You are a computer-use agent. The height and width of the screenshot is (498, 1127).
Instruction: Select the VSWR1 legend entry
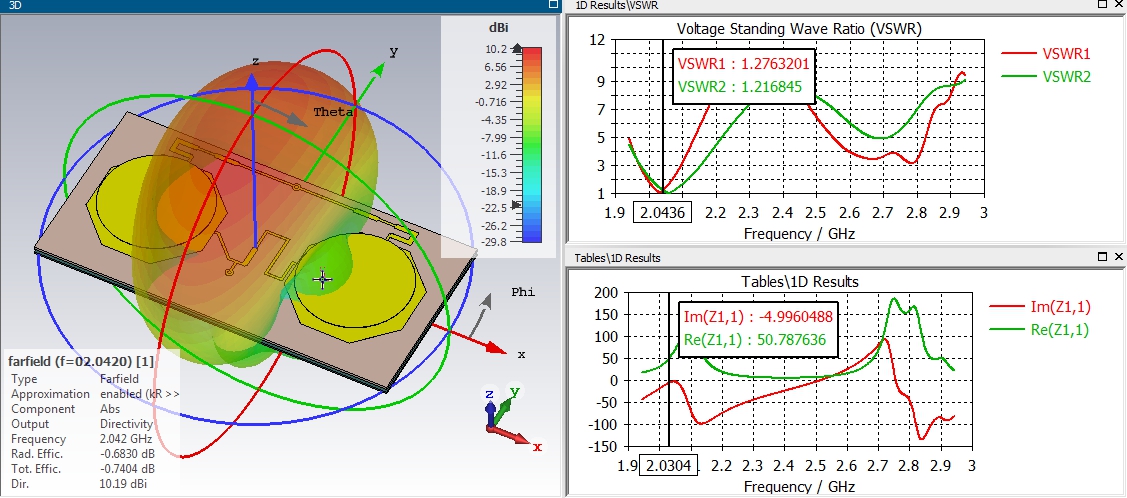click(x=1046, y=54)
